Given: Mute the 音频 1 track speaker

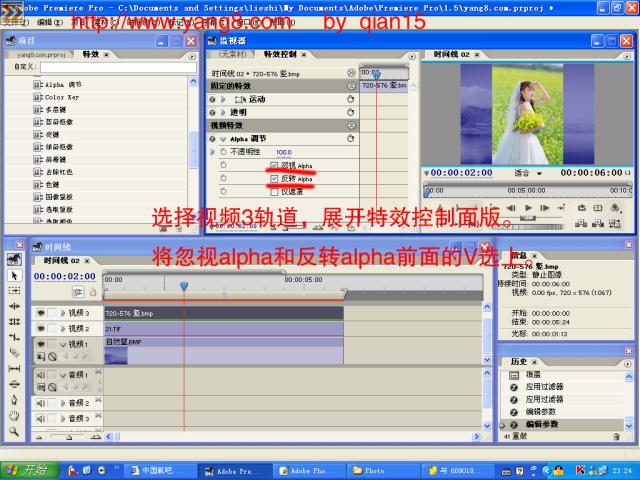Looking at the screenshot, I should pyautogui.click(x=41, y=375).
